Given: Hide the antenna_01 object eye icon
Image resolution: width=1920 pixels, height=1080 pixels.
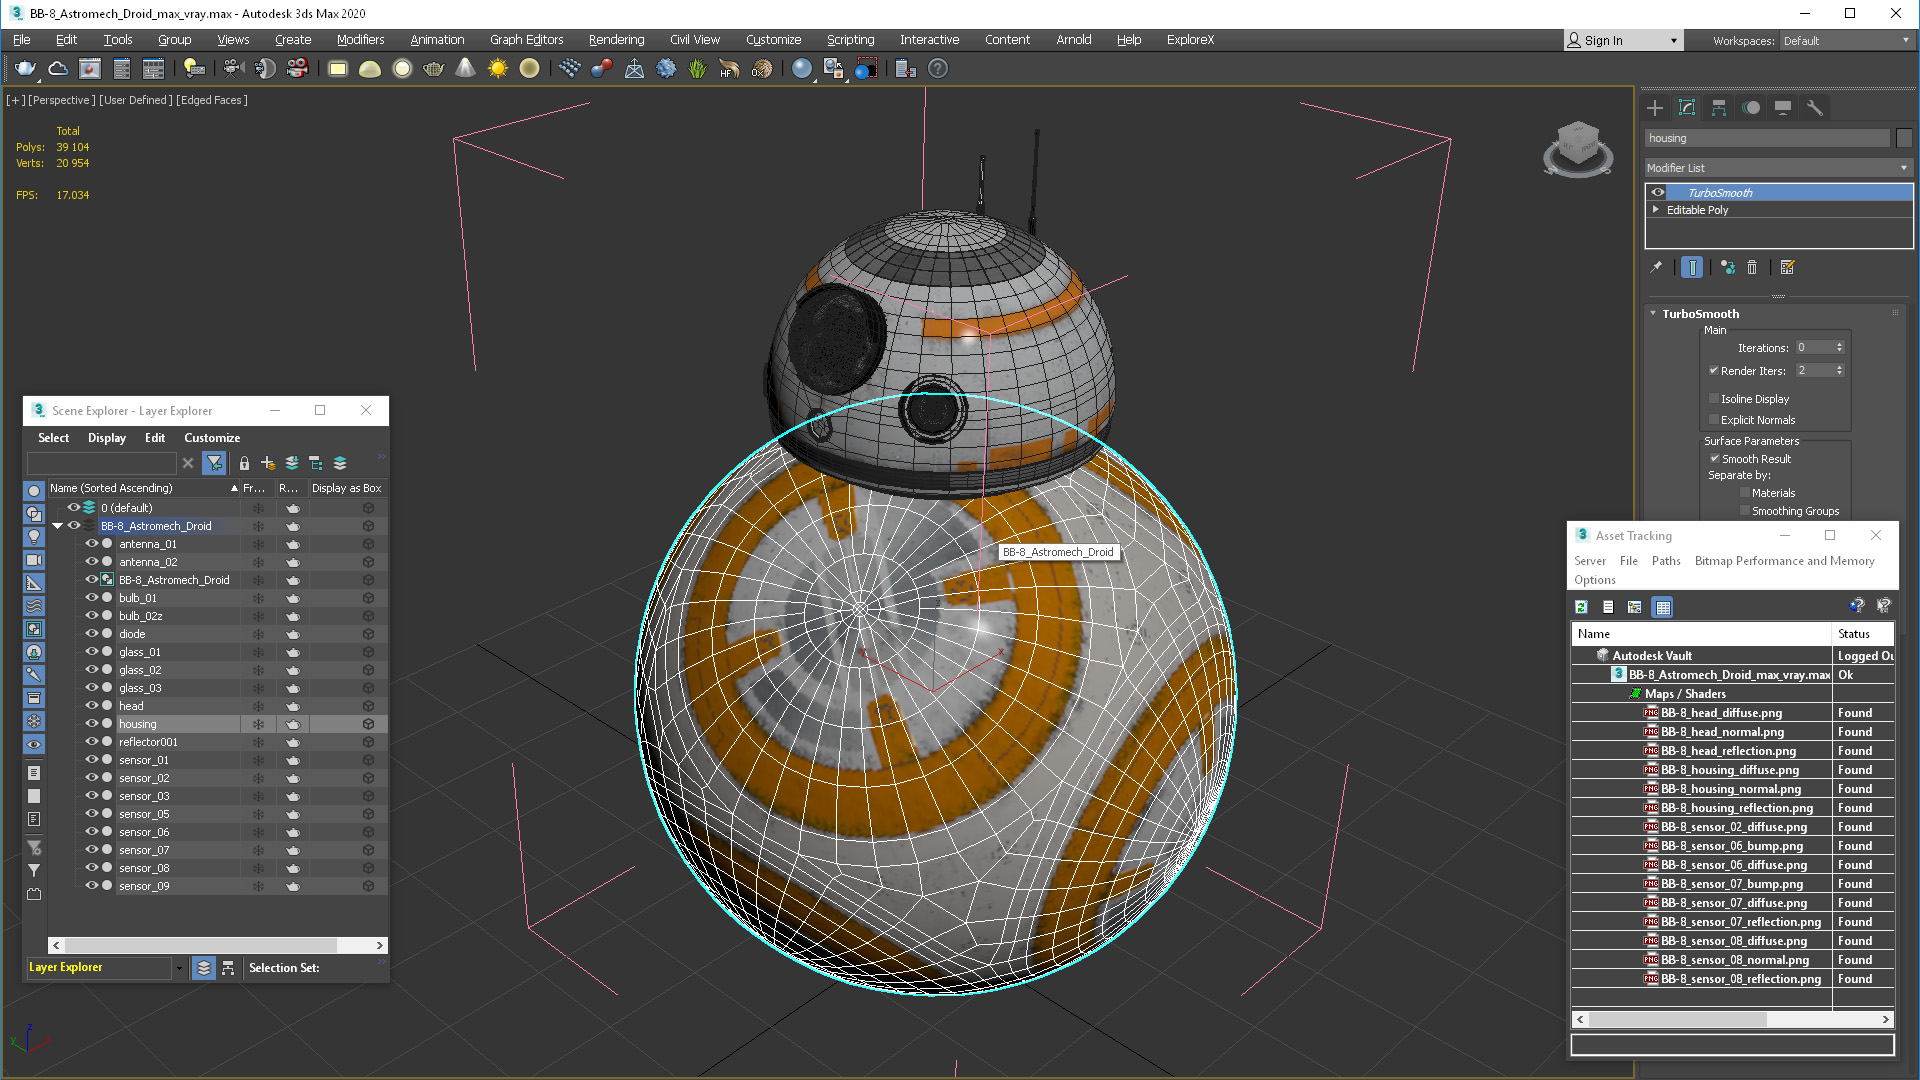Looking at the screenshot, I should click(91, 544).
